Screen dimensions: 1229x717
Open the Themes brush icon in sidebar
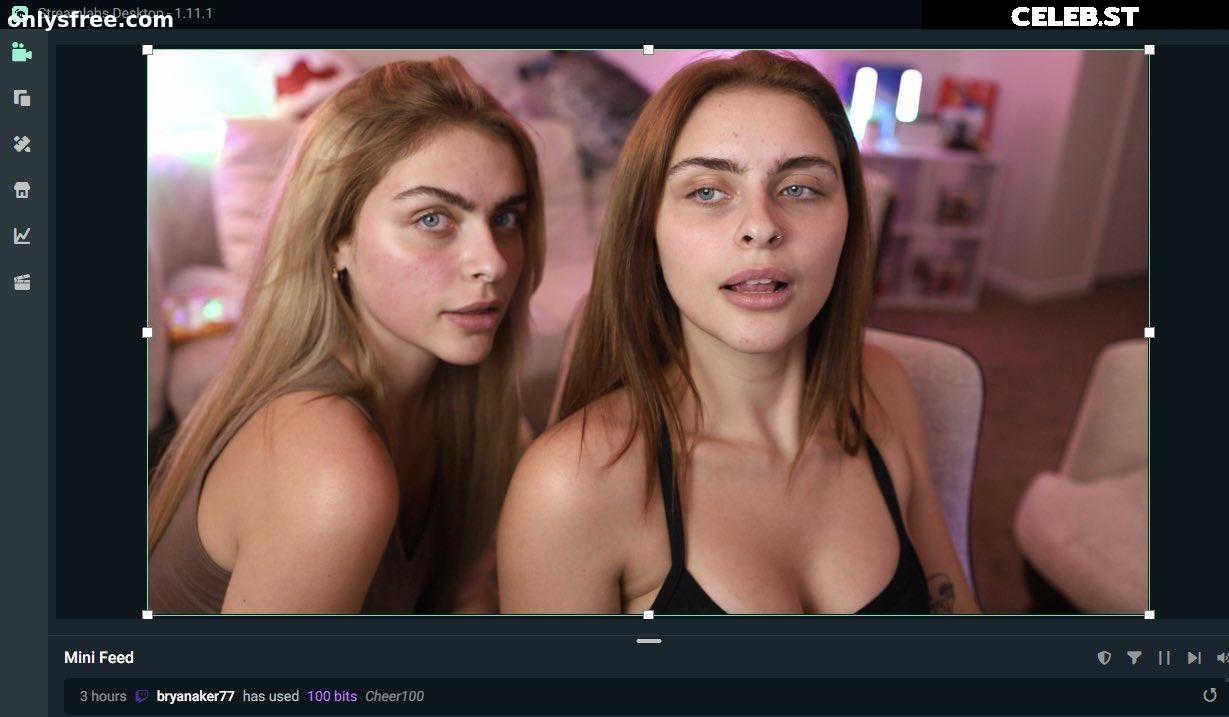pyautogui.click(x=21, y=144)
